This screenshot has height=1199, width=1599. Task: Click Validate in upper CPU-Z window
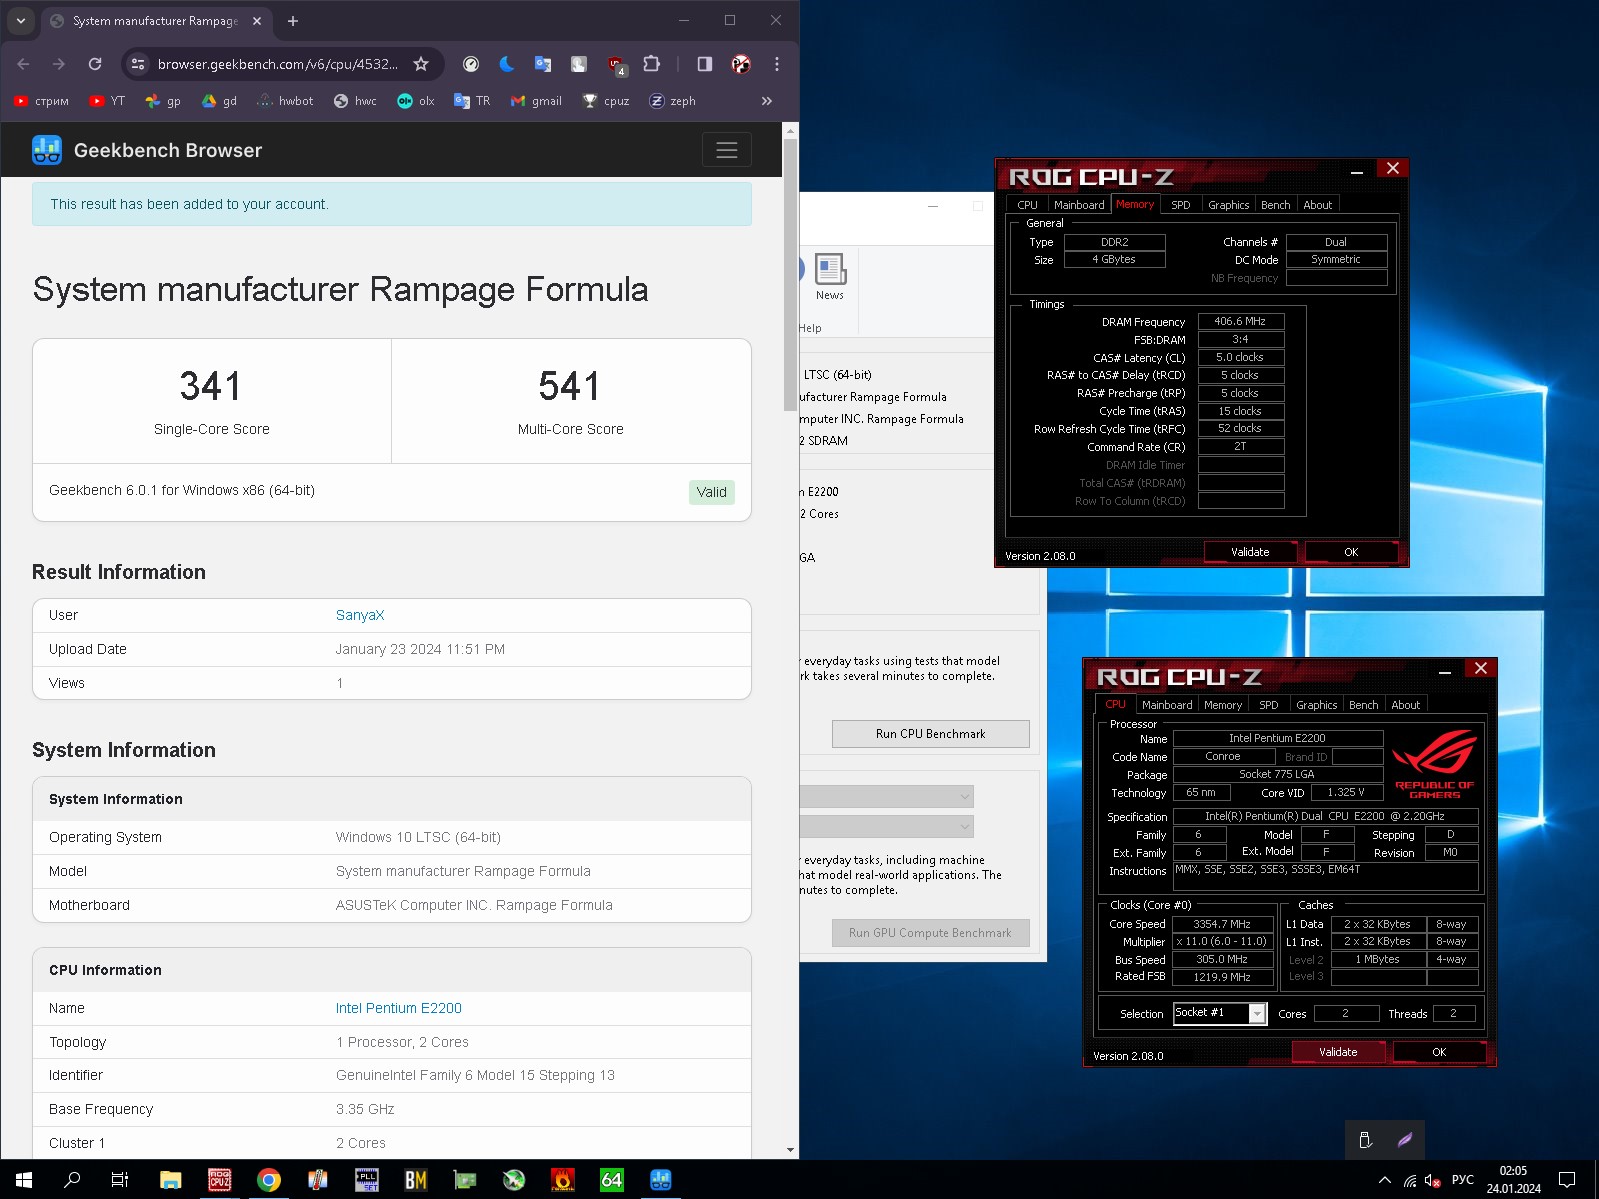pyautogui.click(x=1250, y=552)
